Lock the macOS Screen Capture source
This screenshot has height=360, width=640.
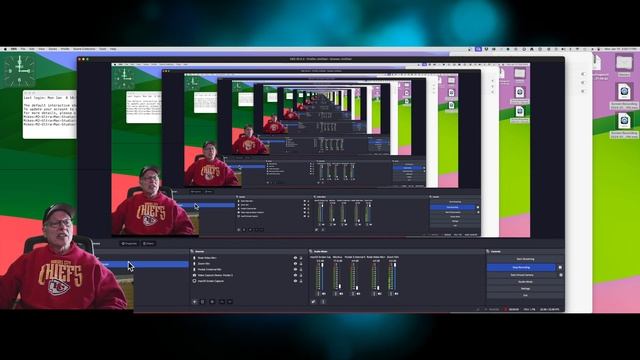(301, 281)
